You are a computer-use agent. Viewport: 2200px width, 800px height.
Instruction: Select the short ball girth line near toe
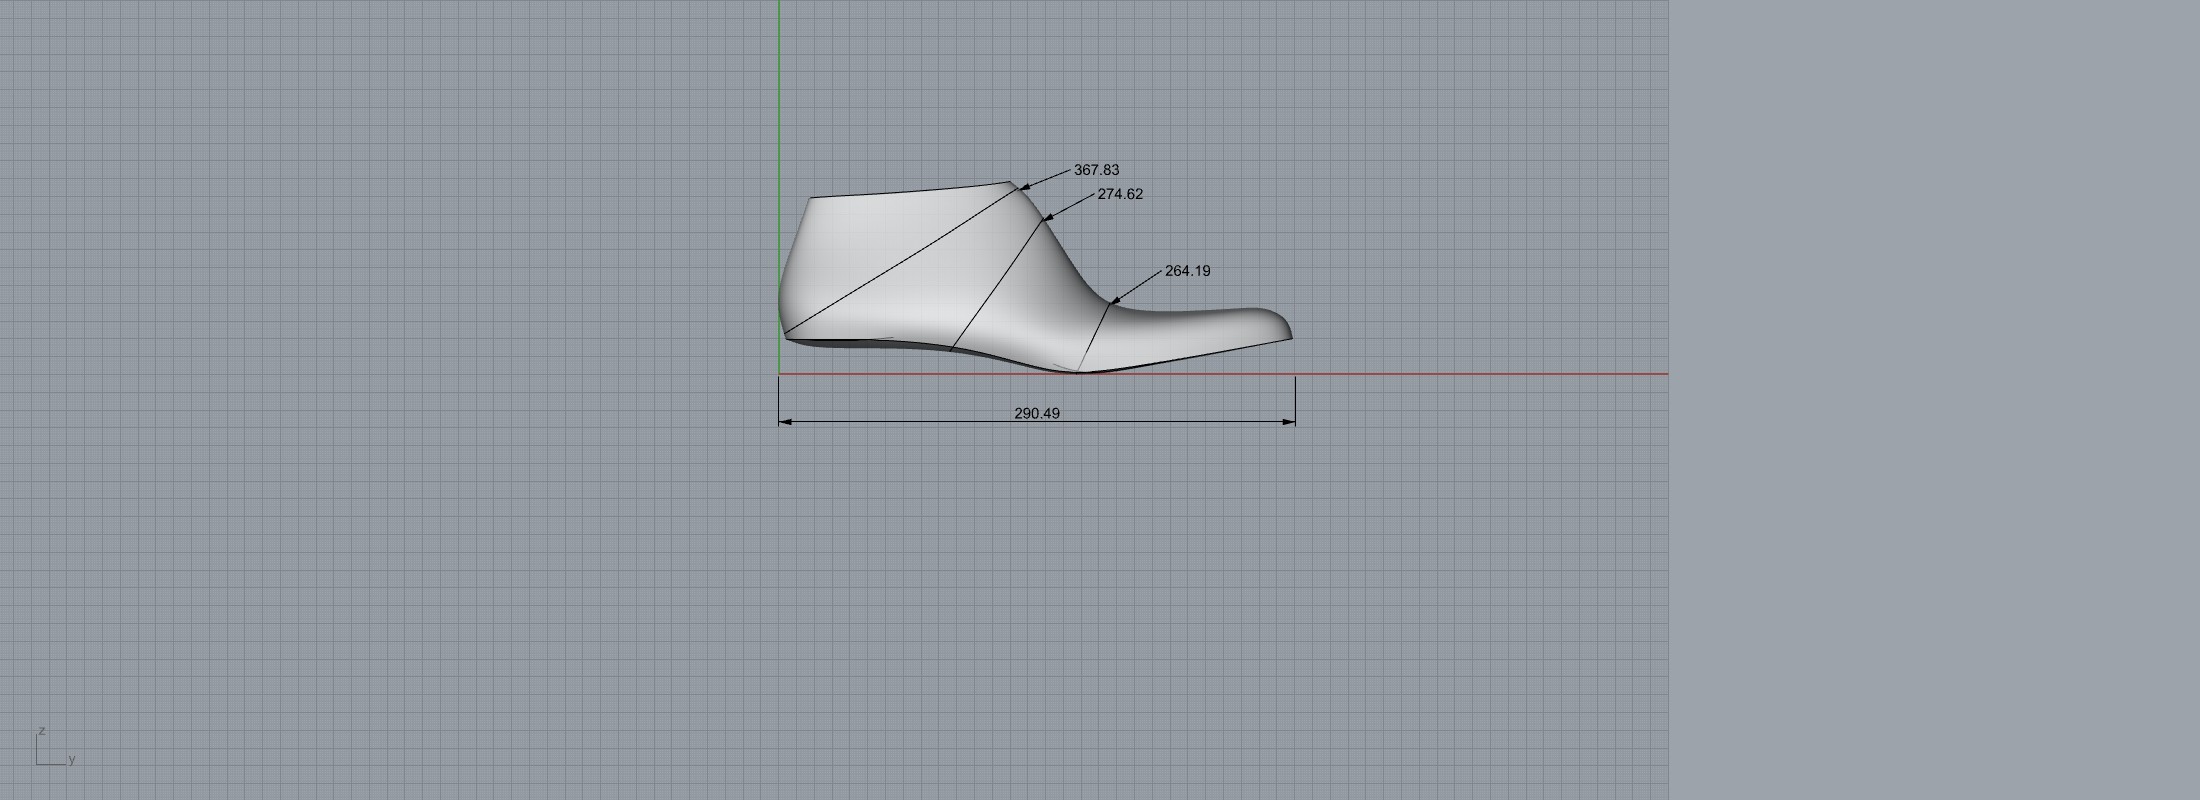[1093, 337]
